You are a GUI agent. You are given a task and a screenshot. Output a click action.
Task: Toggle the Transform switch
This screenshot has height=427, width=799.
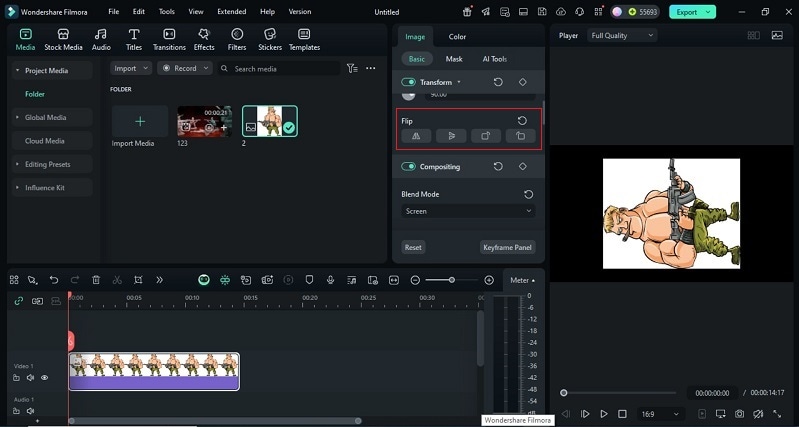click(x=408, y=82)
